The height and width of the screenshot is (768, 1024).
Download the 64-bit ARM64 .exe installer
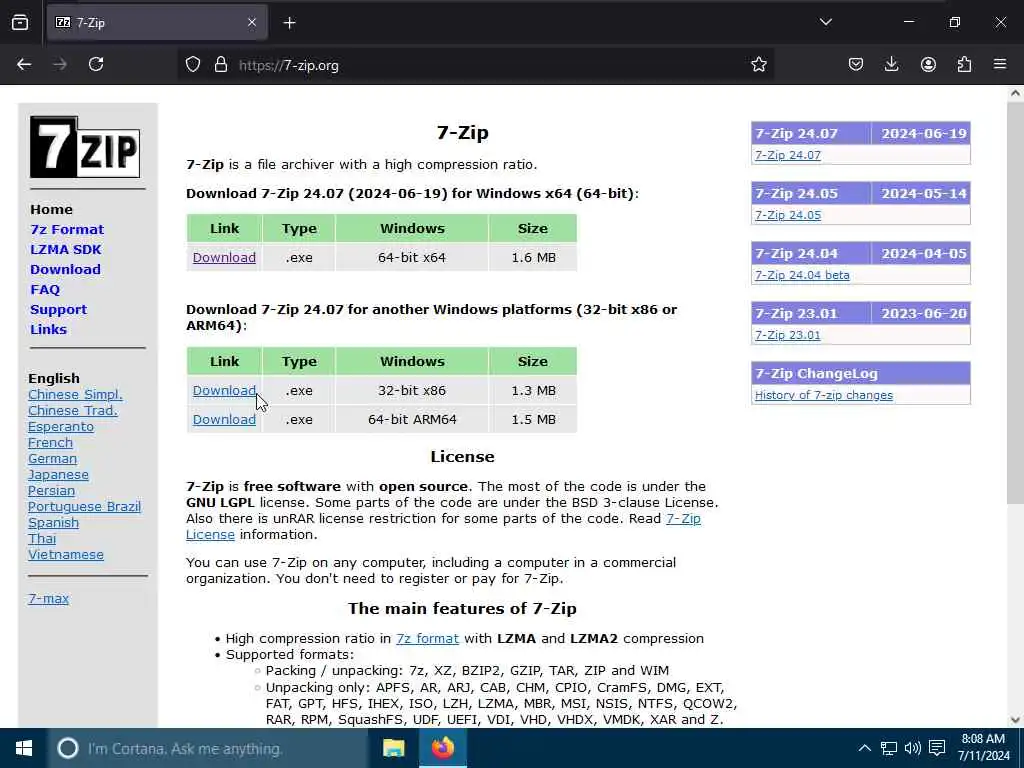point(224,419)
